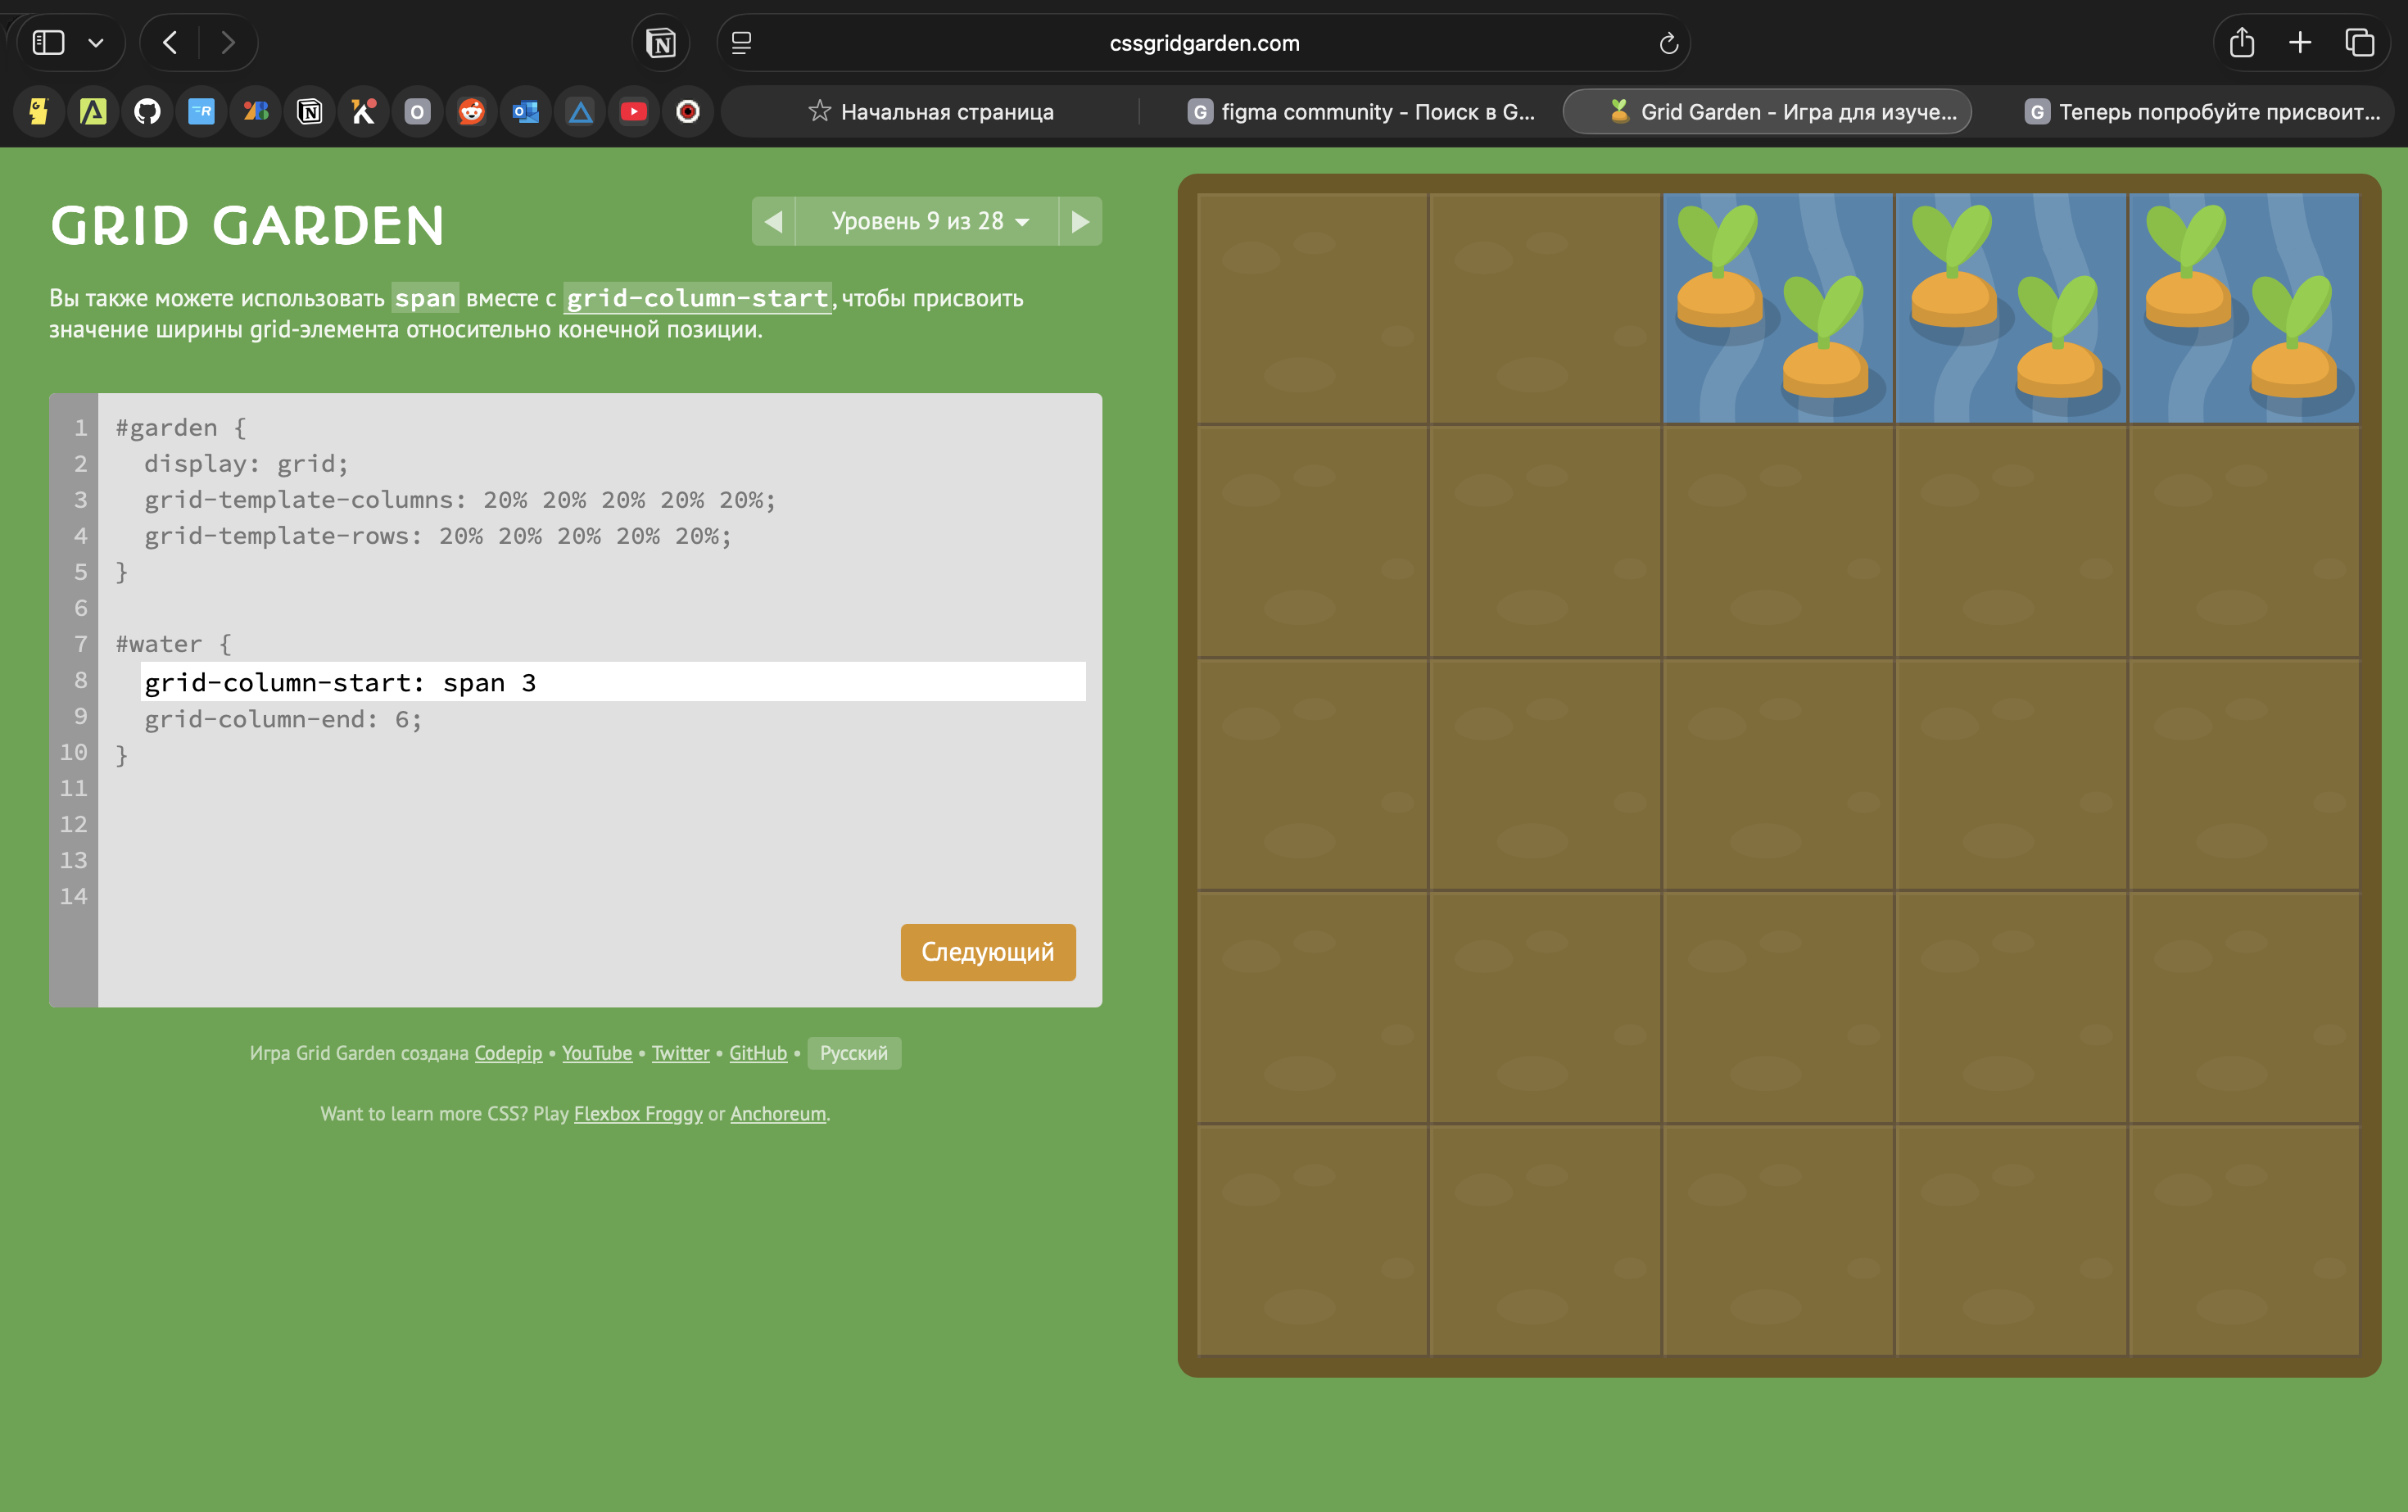Open the Reddit pinned tab
Screen dimensions: 2408x1512
point(471,112)
